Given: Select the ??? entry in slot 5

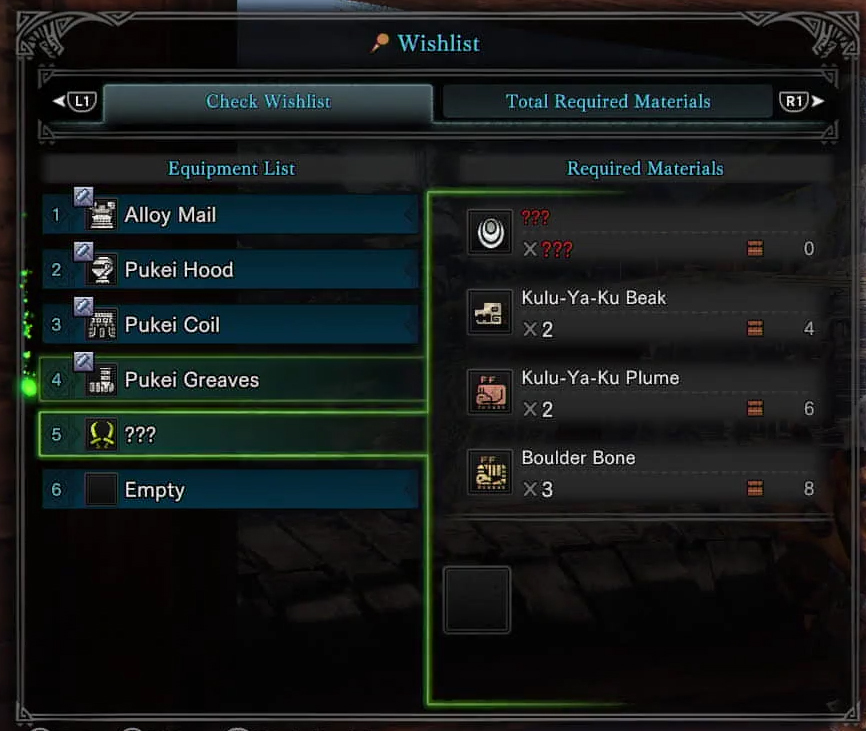Looking at the screenshot, I should [232, 435].
